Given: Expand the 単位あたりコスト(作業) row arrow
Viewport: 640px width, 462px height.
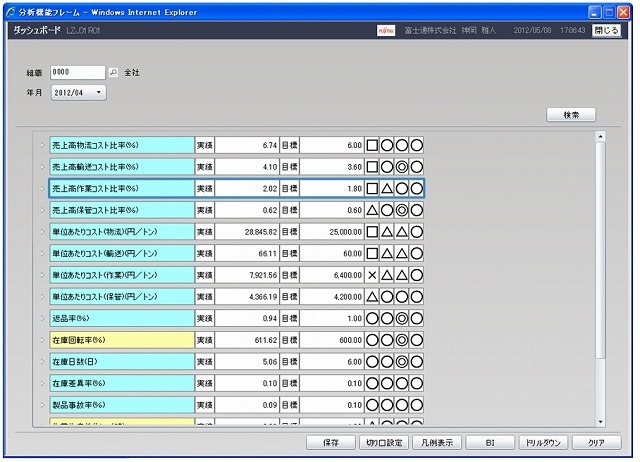Looking at the screenshot, I should (x=42, y=275).
